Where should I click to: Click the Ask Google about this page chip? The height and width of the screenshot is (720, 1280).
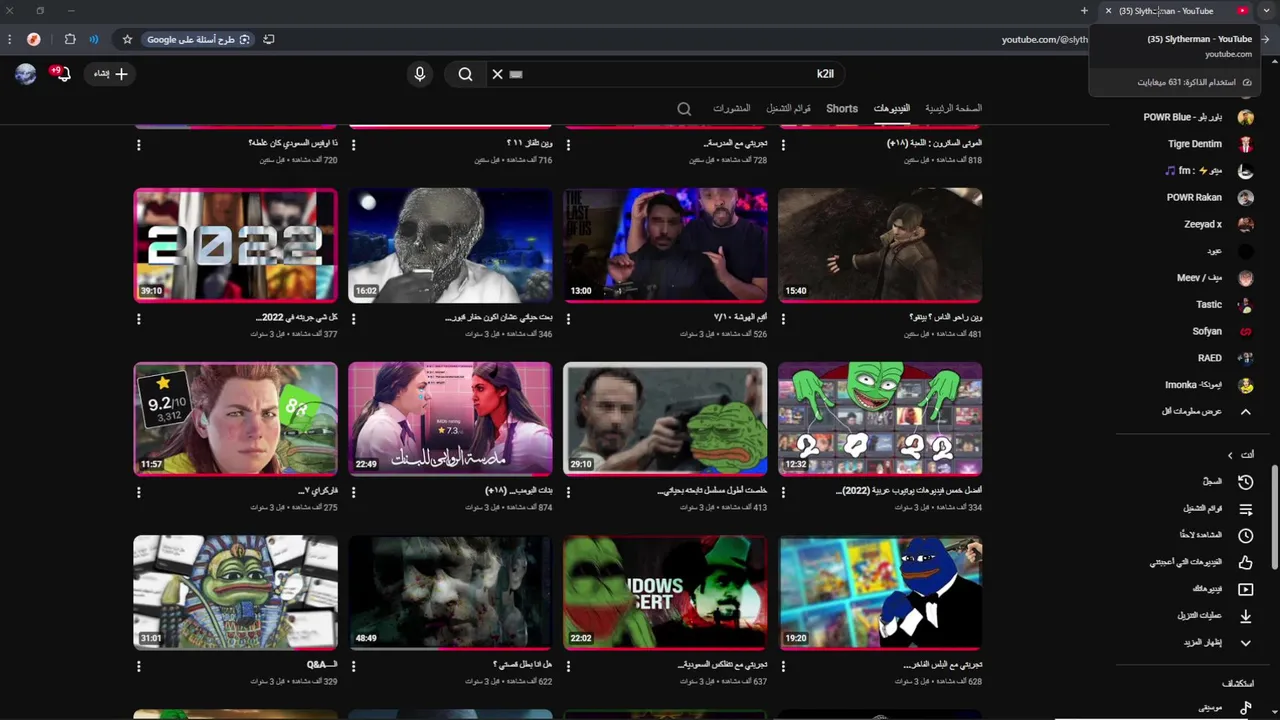point(198,39)
